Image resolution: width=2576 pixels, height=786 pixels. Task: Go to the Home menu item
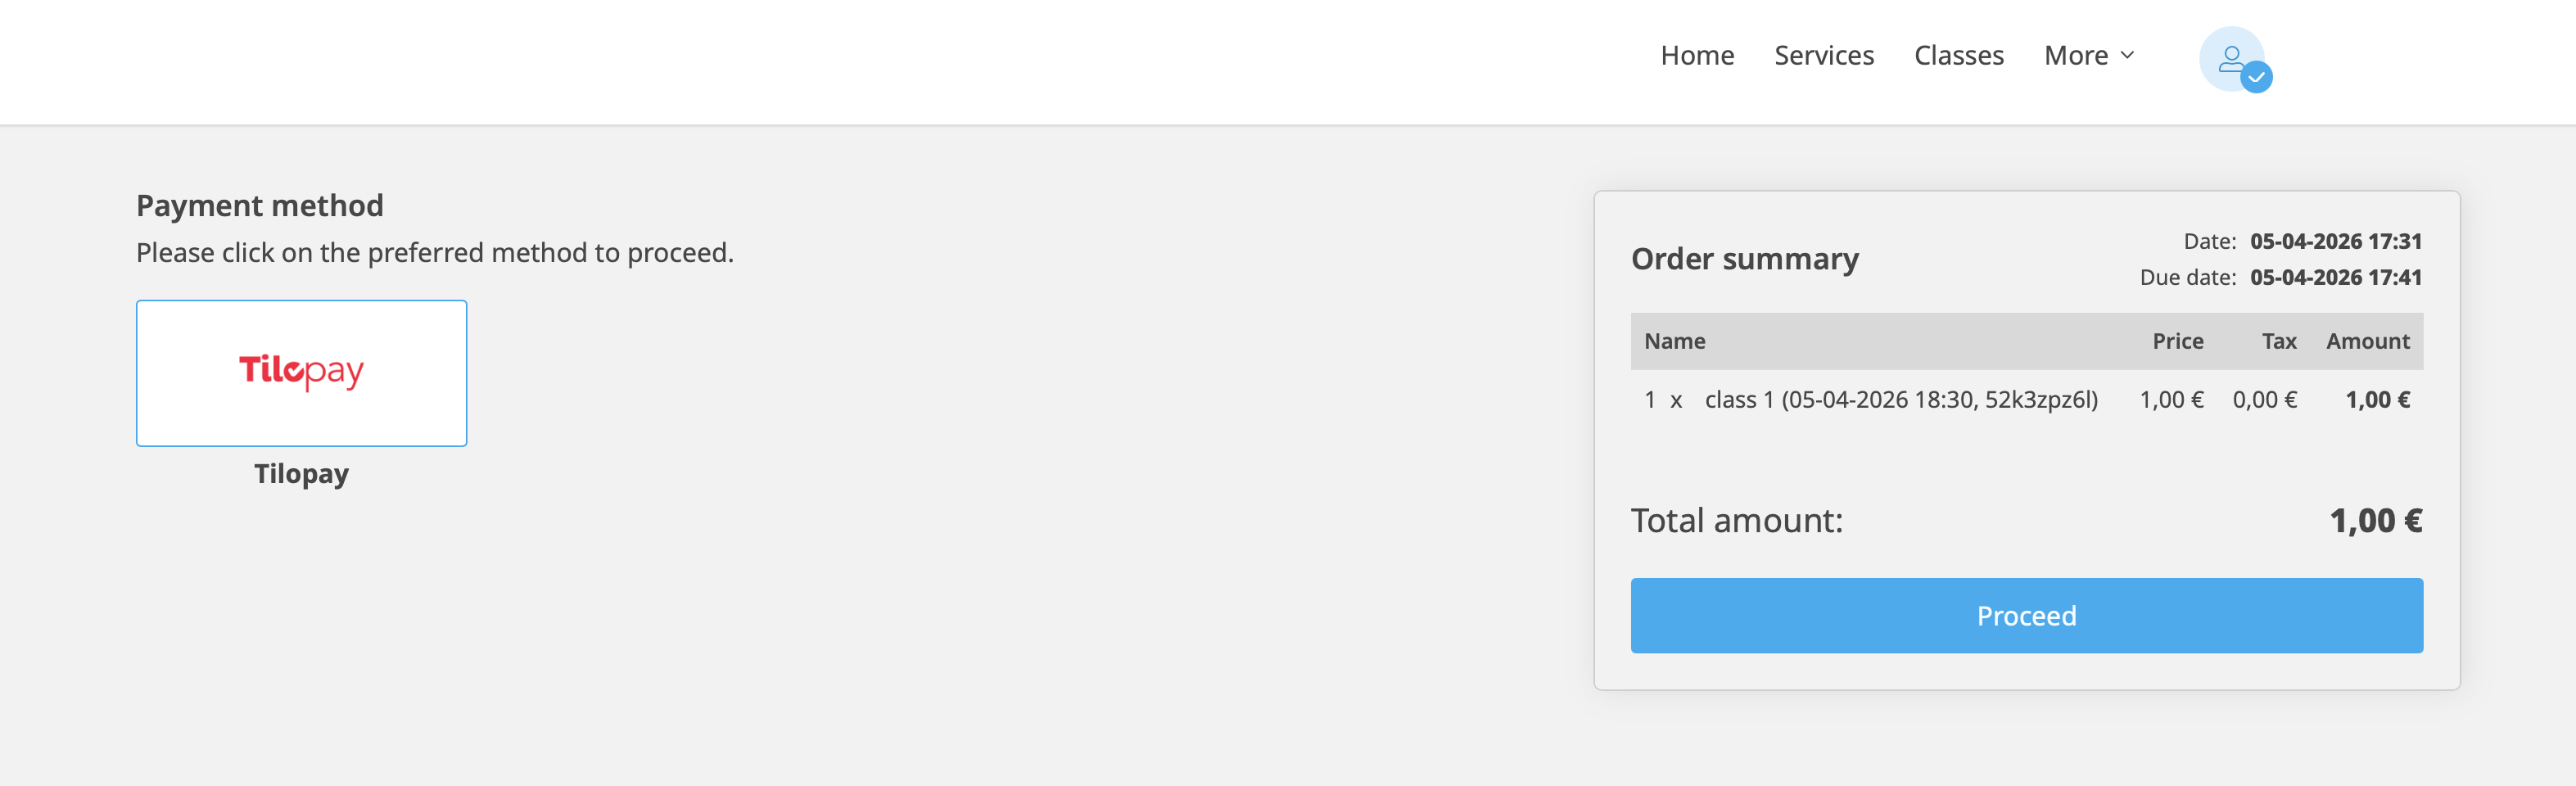[1697, 56]
